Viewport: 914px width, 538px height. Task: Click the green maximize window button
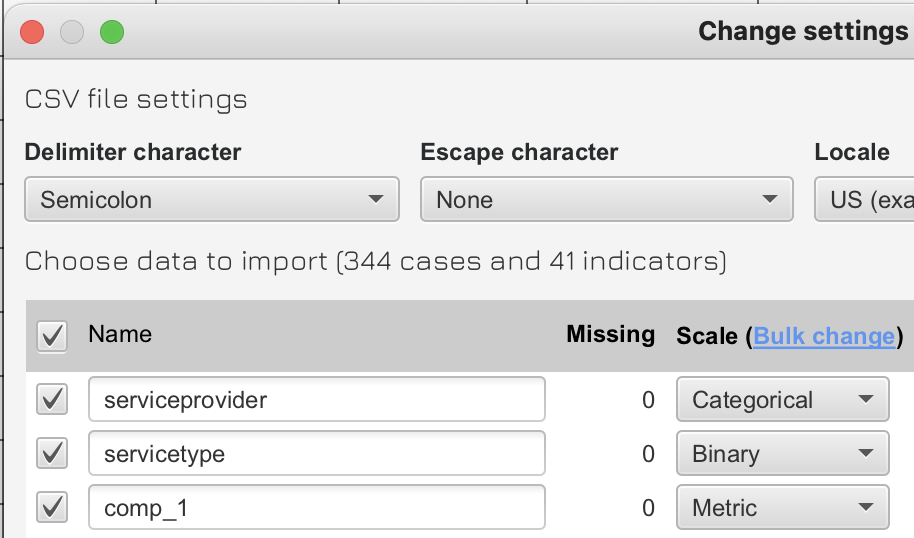point(111,32)
